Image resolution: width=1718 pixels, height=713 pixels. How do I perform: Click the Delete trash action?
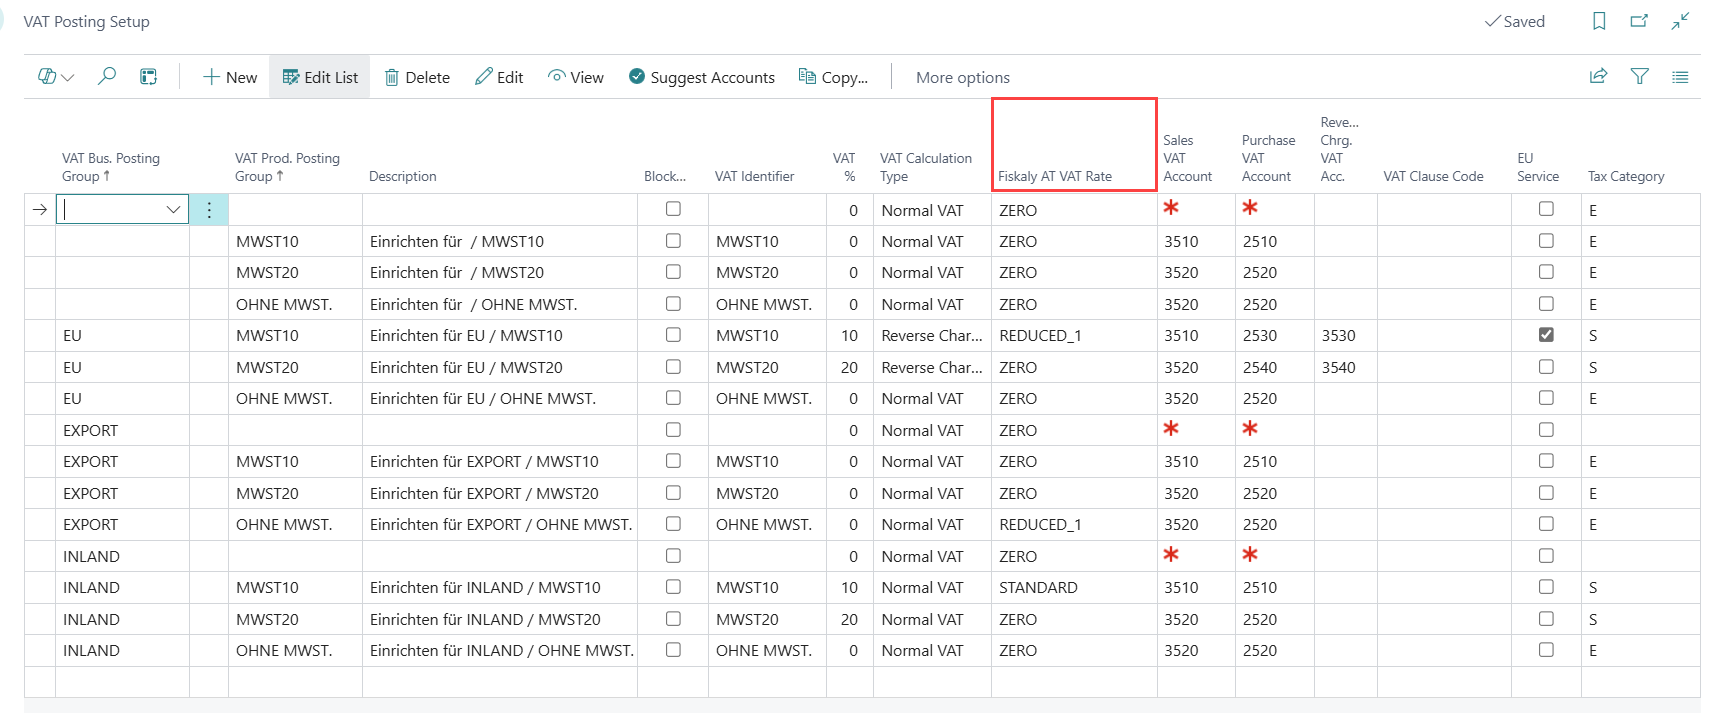[417, 77]
